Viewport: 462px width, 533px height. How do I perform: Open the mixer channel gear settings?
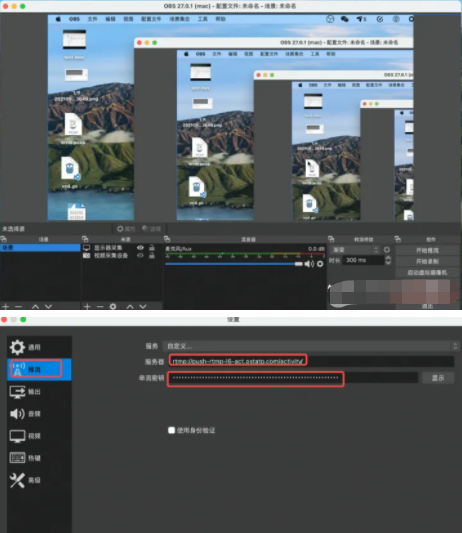point(320,264)
